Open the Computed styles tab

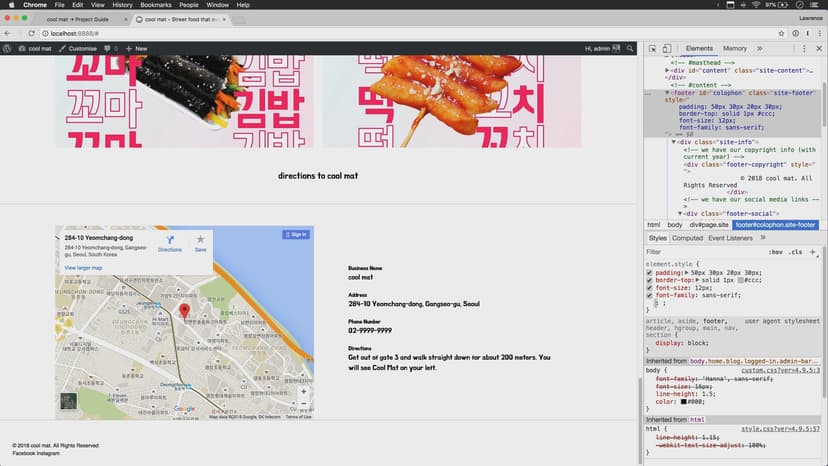[687, 238]
